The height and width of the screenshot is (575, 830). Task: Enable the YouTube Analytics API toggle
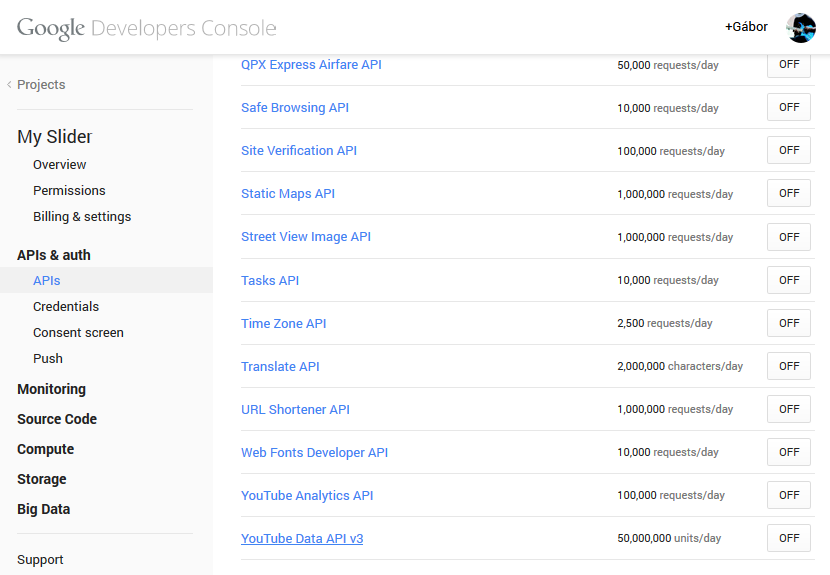point(789,495)
